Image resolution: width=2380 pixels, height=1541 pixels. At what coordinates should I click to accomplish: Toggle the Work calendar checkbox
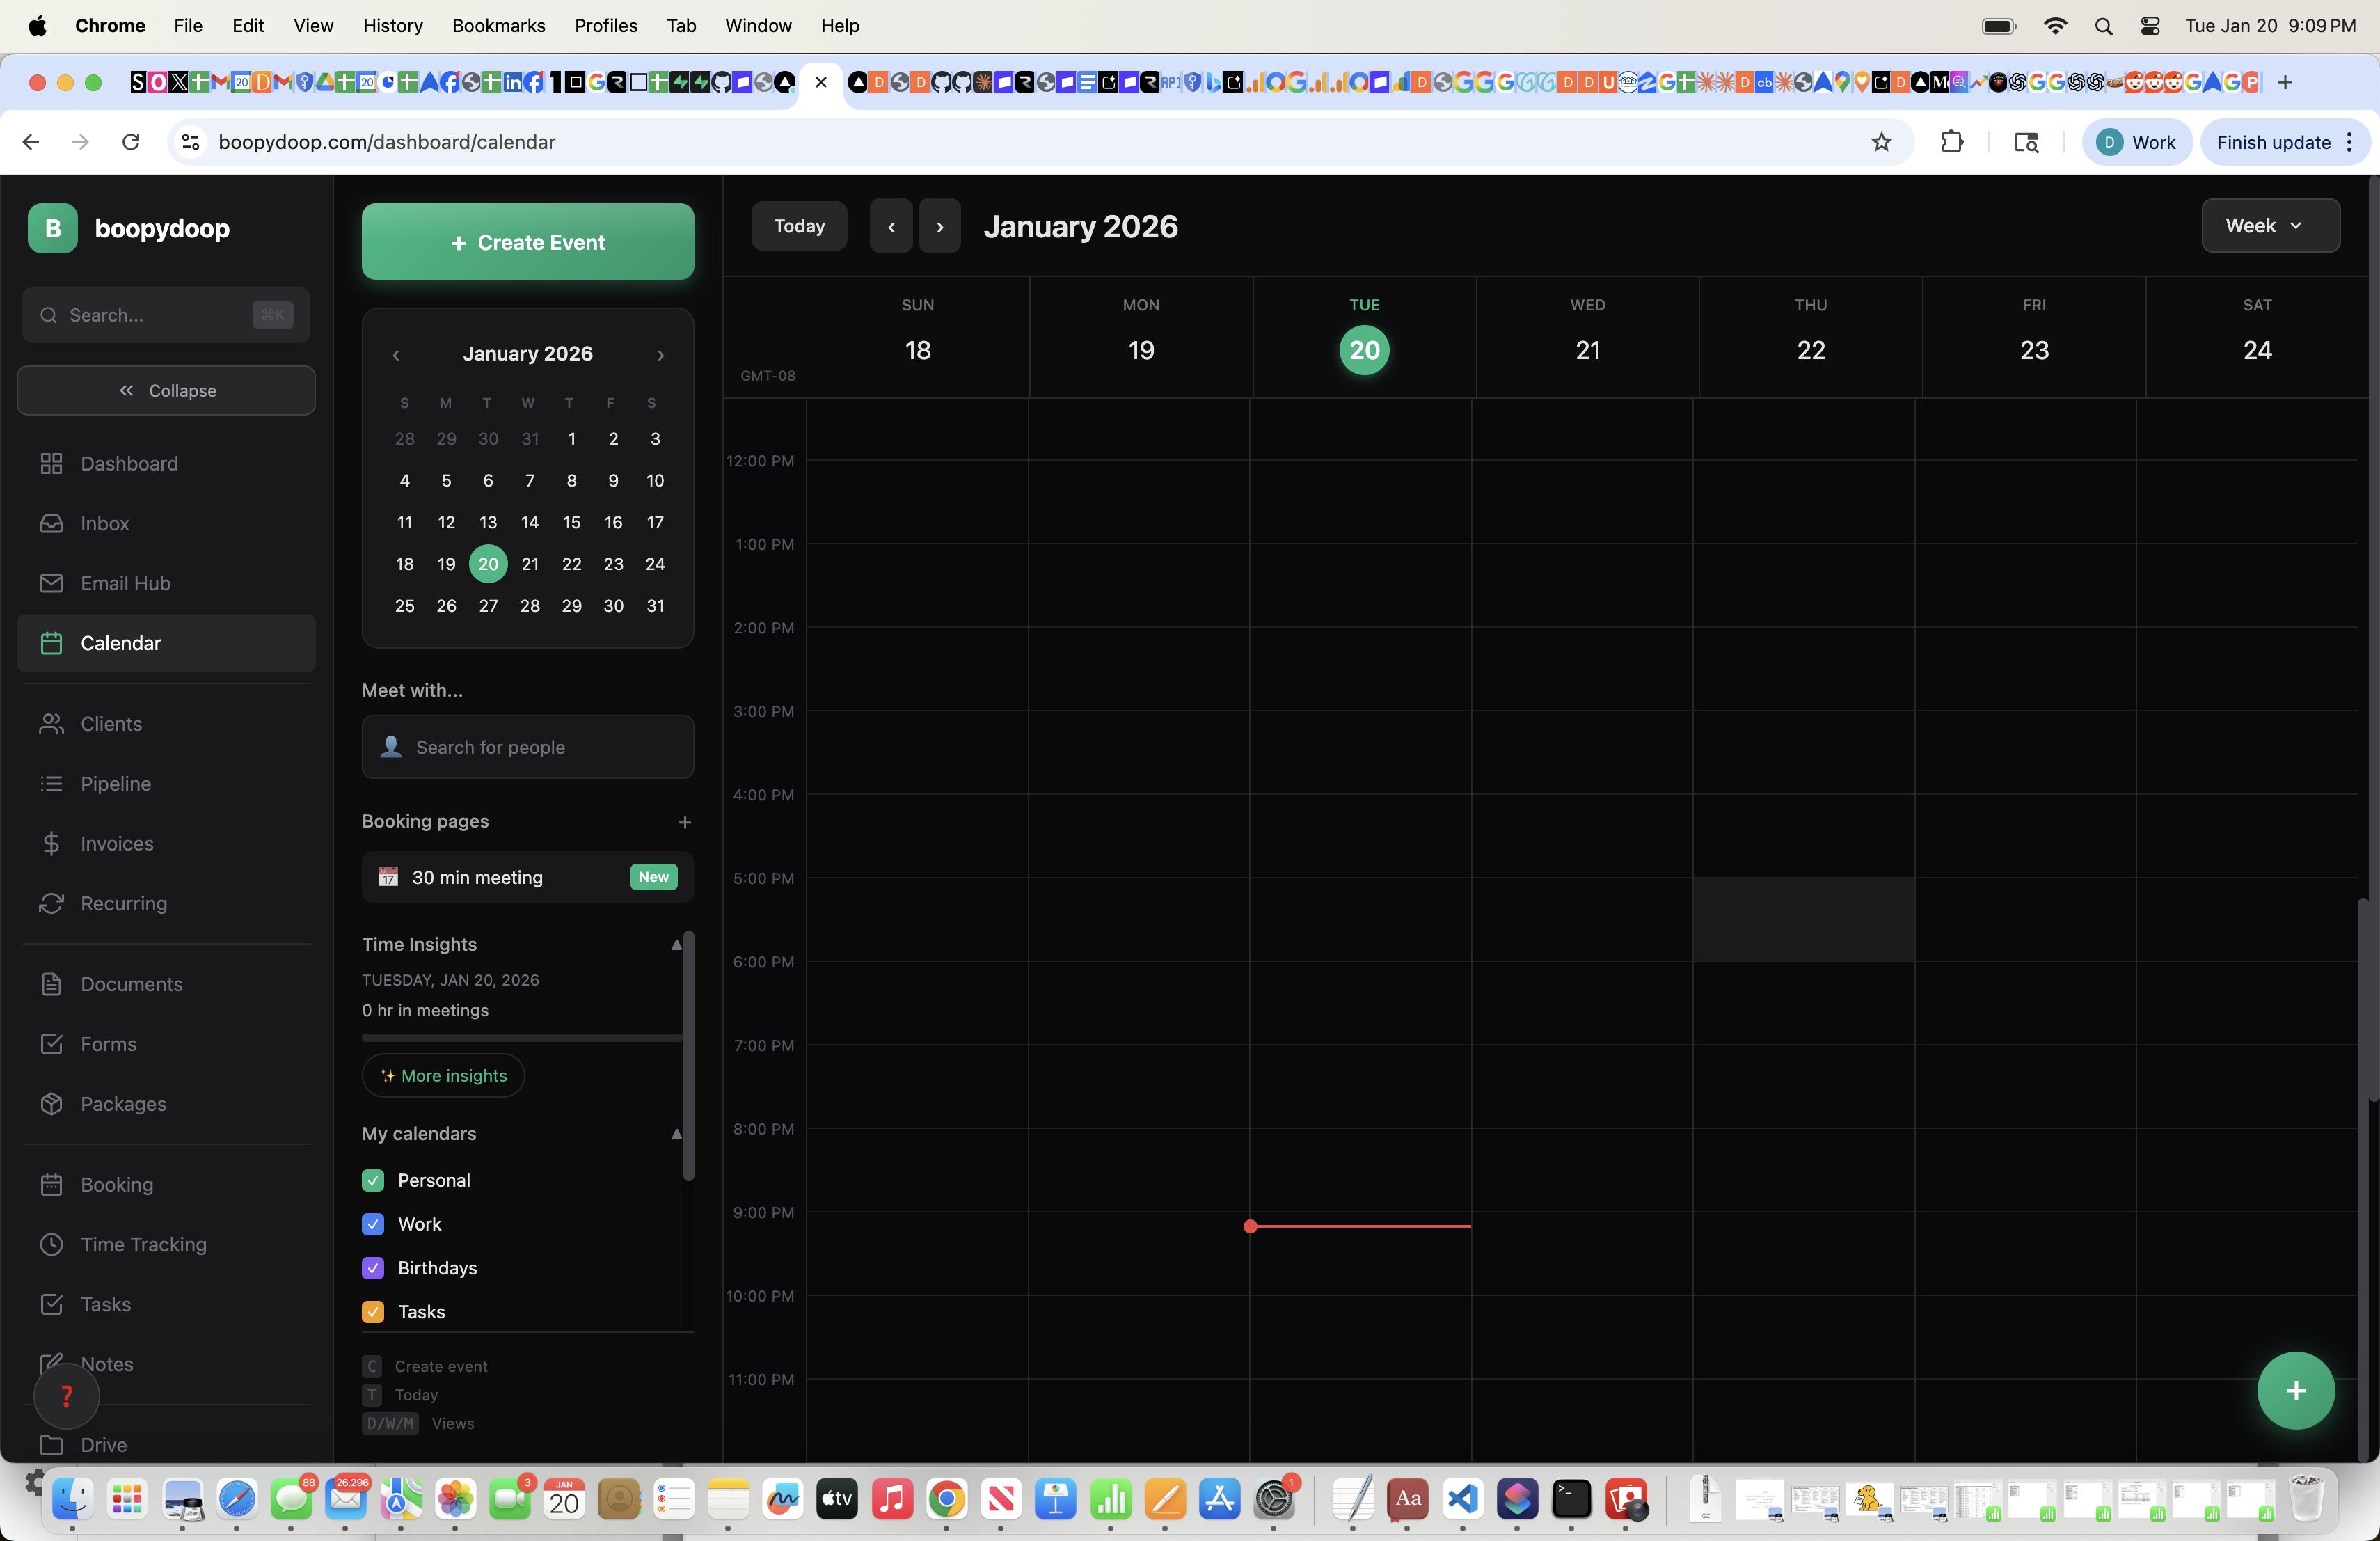pyautogui.click(x=373, y=1224)
